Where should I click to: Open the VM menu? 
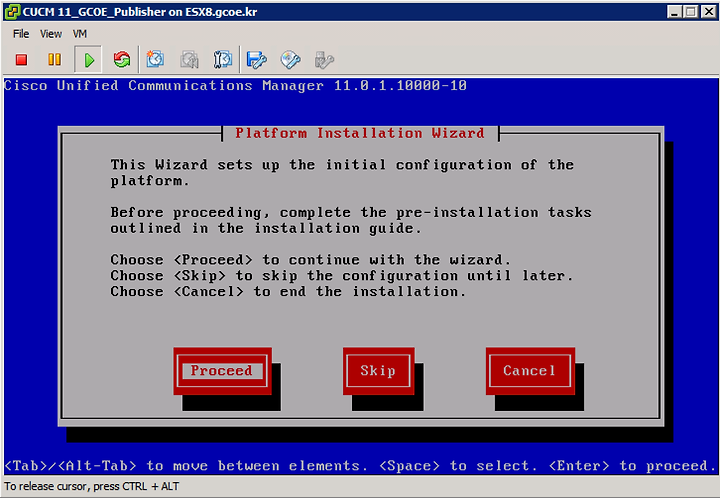pyautogui.click(x=79, y=34)
